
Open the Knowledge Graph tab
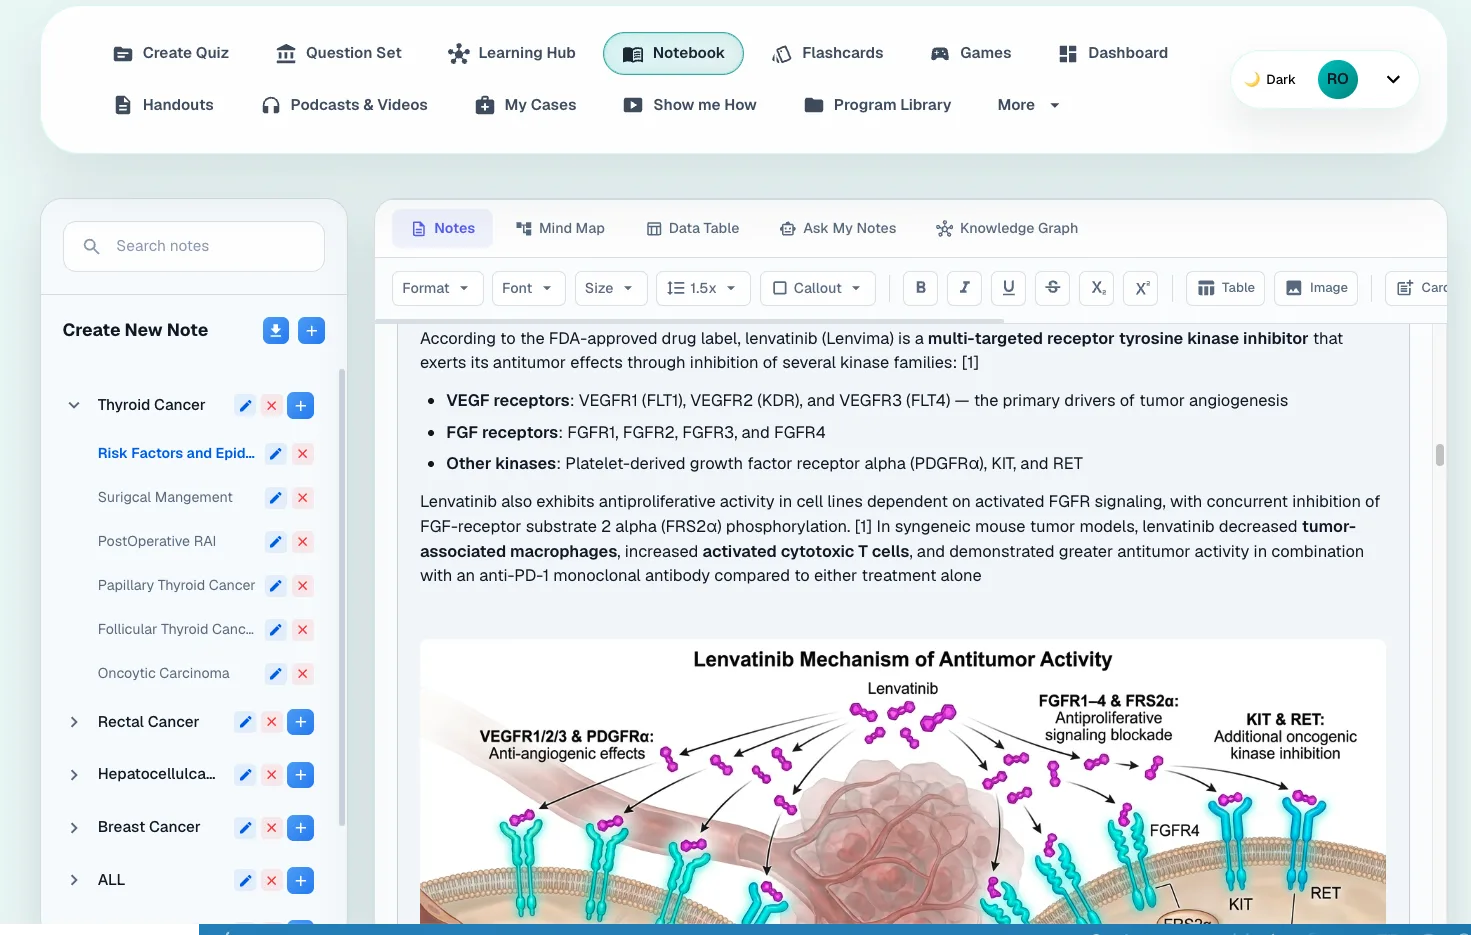[x=1007, y=228]
